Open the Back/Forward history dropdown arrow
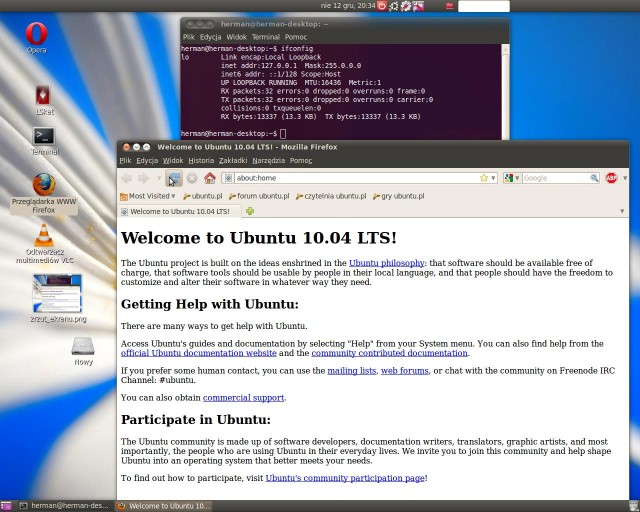This screenshot has height=512, width=640. (x=158, y=178)
